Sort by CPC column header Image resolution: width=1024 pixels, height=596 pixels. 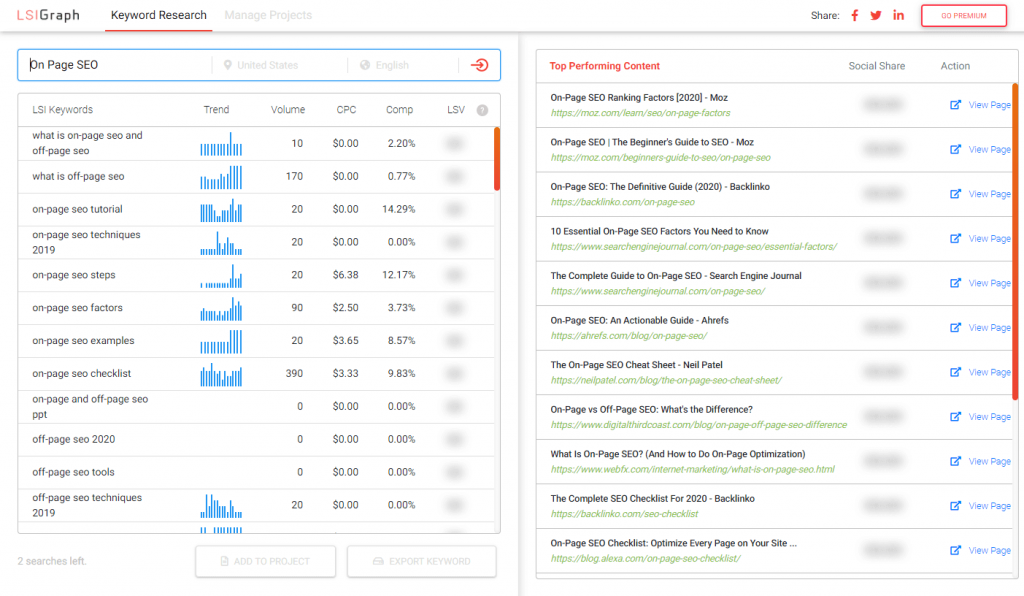pyautogui.click(x=346, y=110)
